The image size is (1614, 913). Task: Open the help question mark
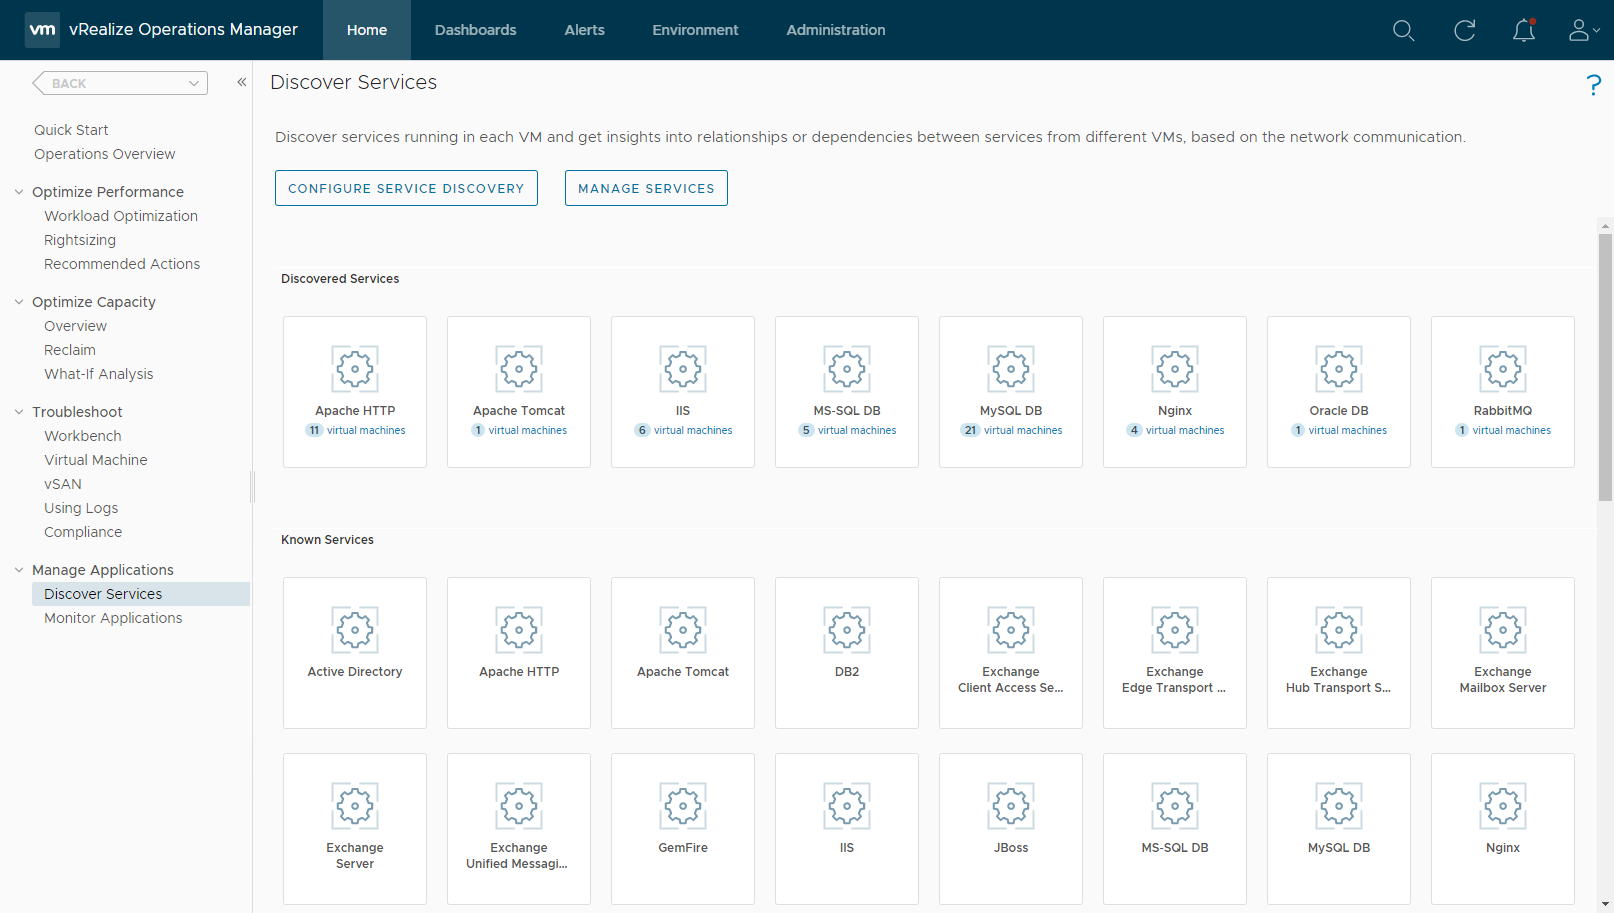[x=1594, y=85]
